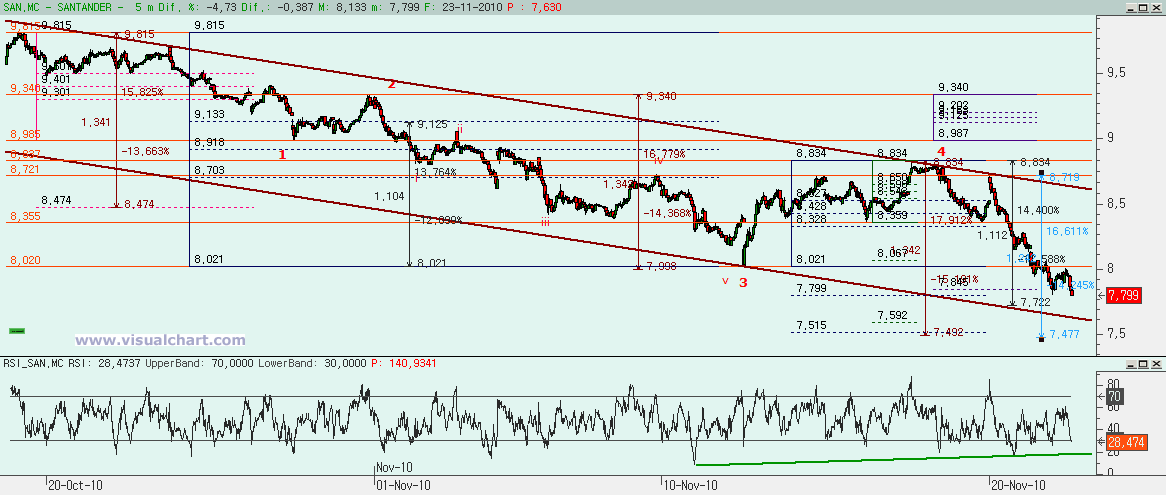This screenshot has width=1166, height=495.
Task: Click the red 7,492 projection label
Action: coord(948,332)
